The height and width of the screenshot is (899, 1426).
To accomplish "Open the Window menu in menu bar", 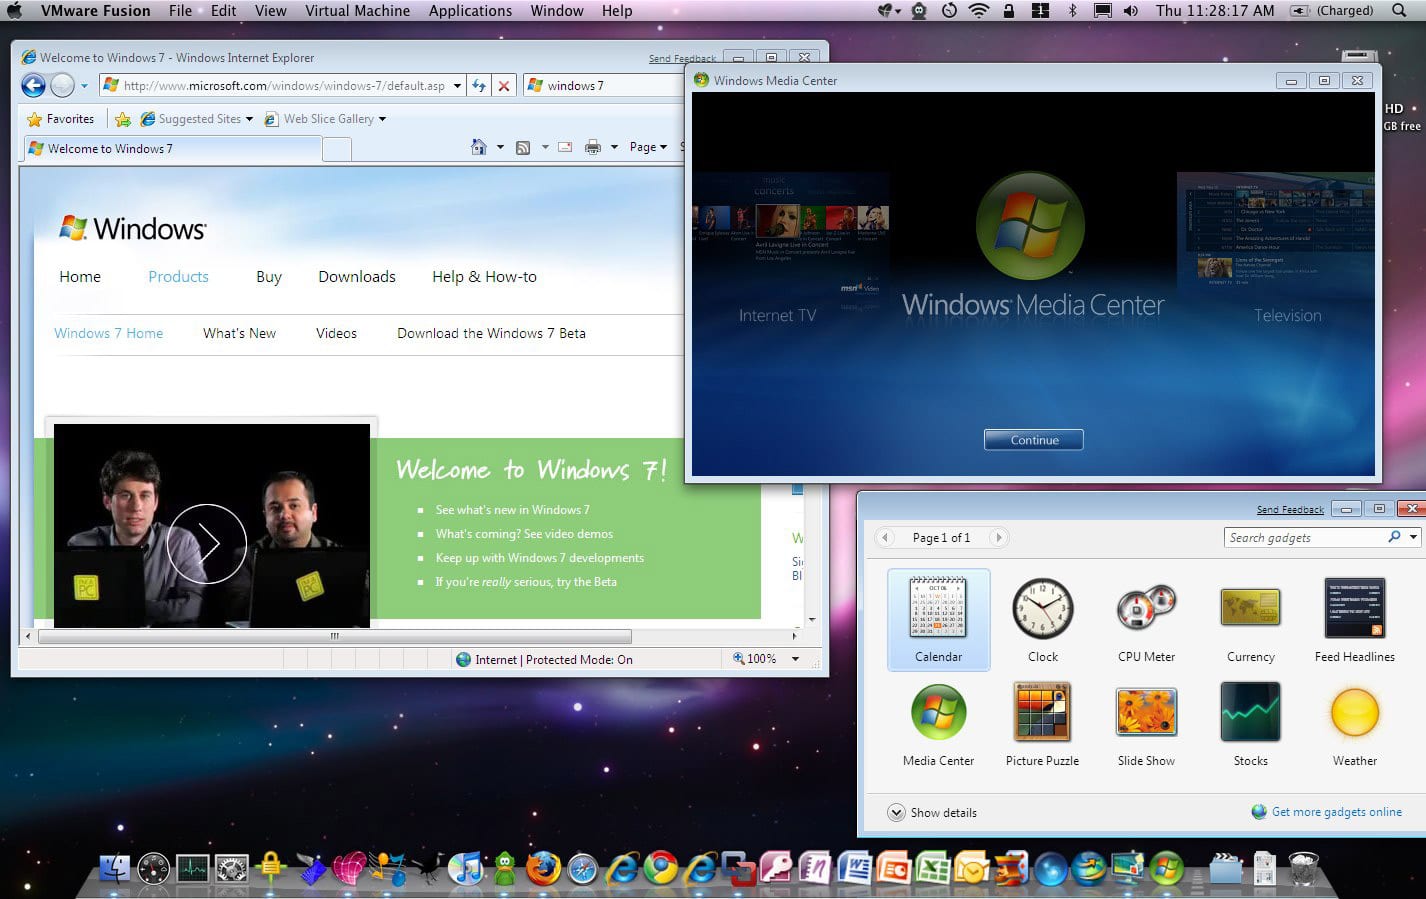I will click(x=557, y=11).
